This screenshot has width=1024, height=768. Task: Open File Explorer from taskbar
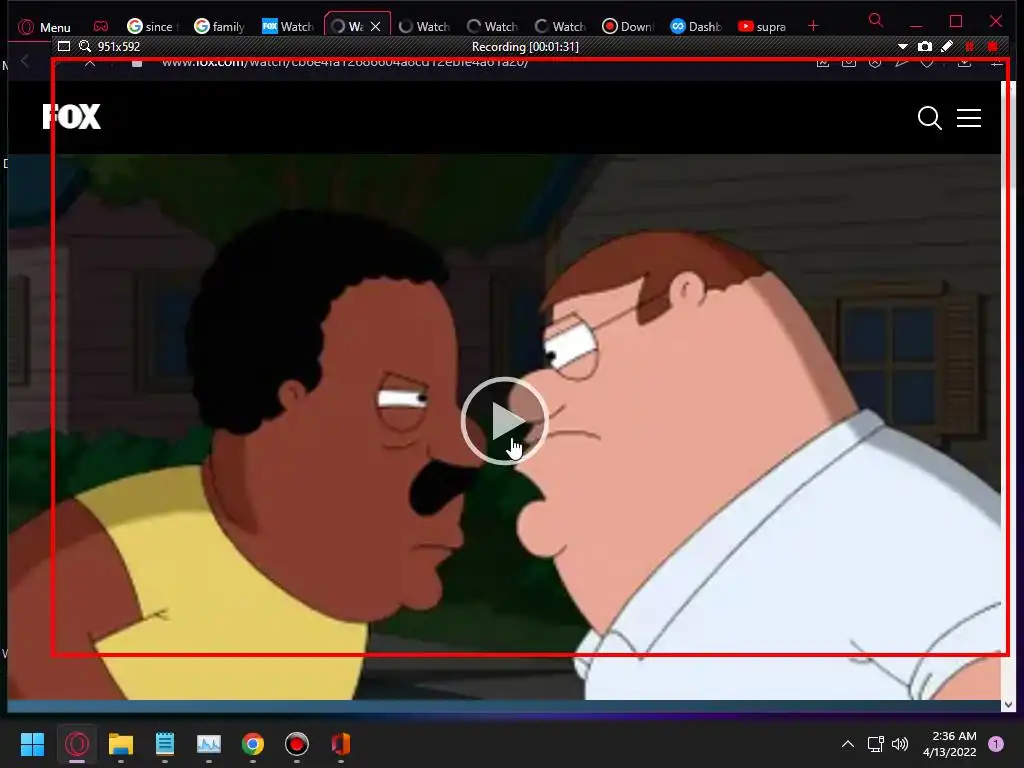pos(121,744)
